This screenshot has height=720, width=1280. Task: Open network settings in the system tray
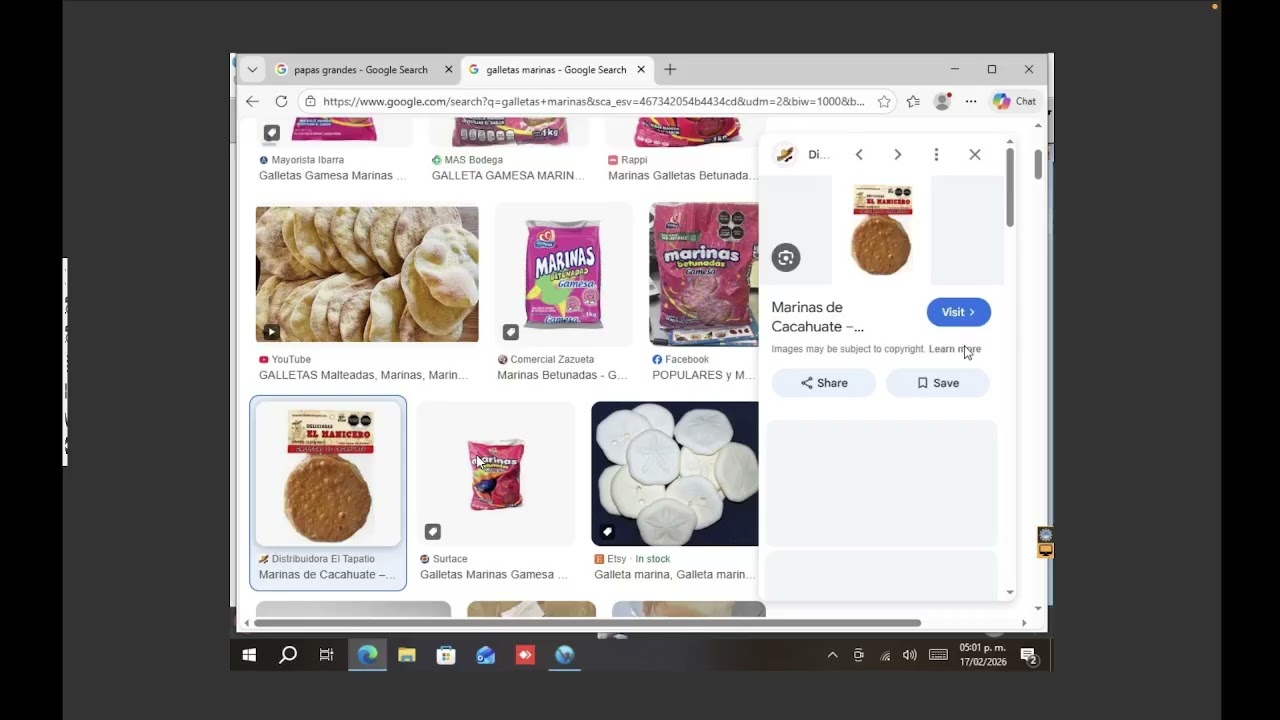885,655
